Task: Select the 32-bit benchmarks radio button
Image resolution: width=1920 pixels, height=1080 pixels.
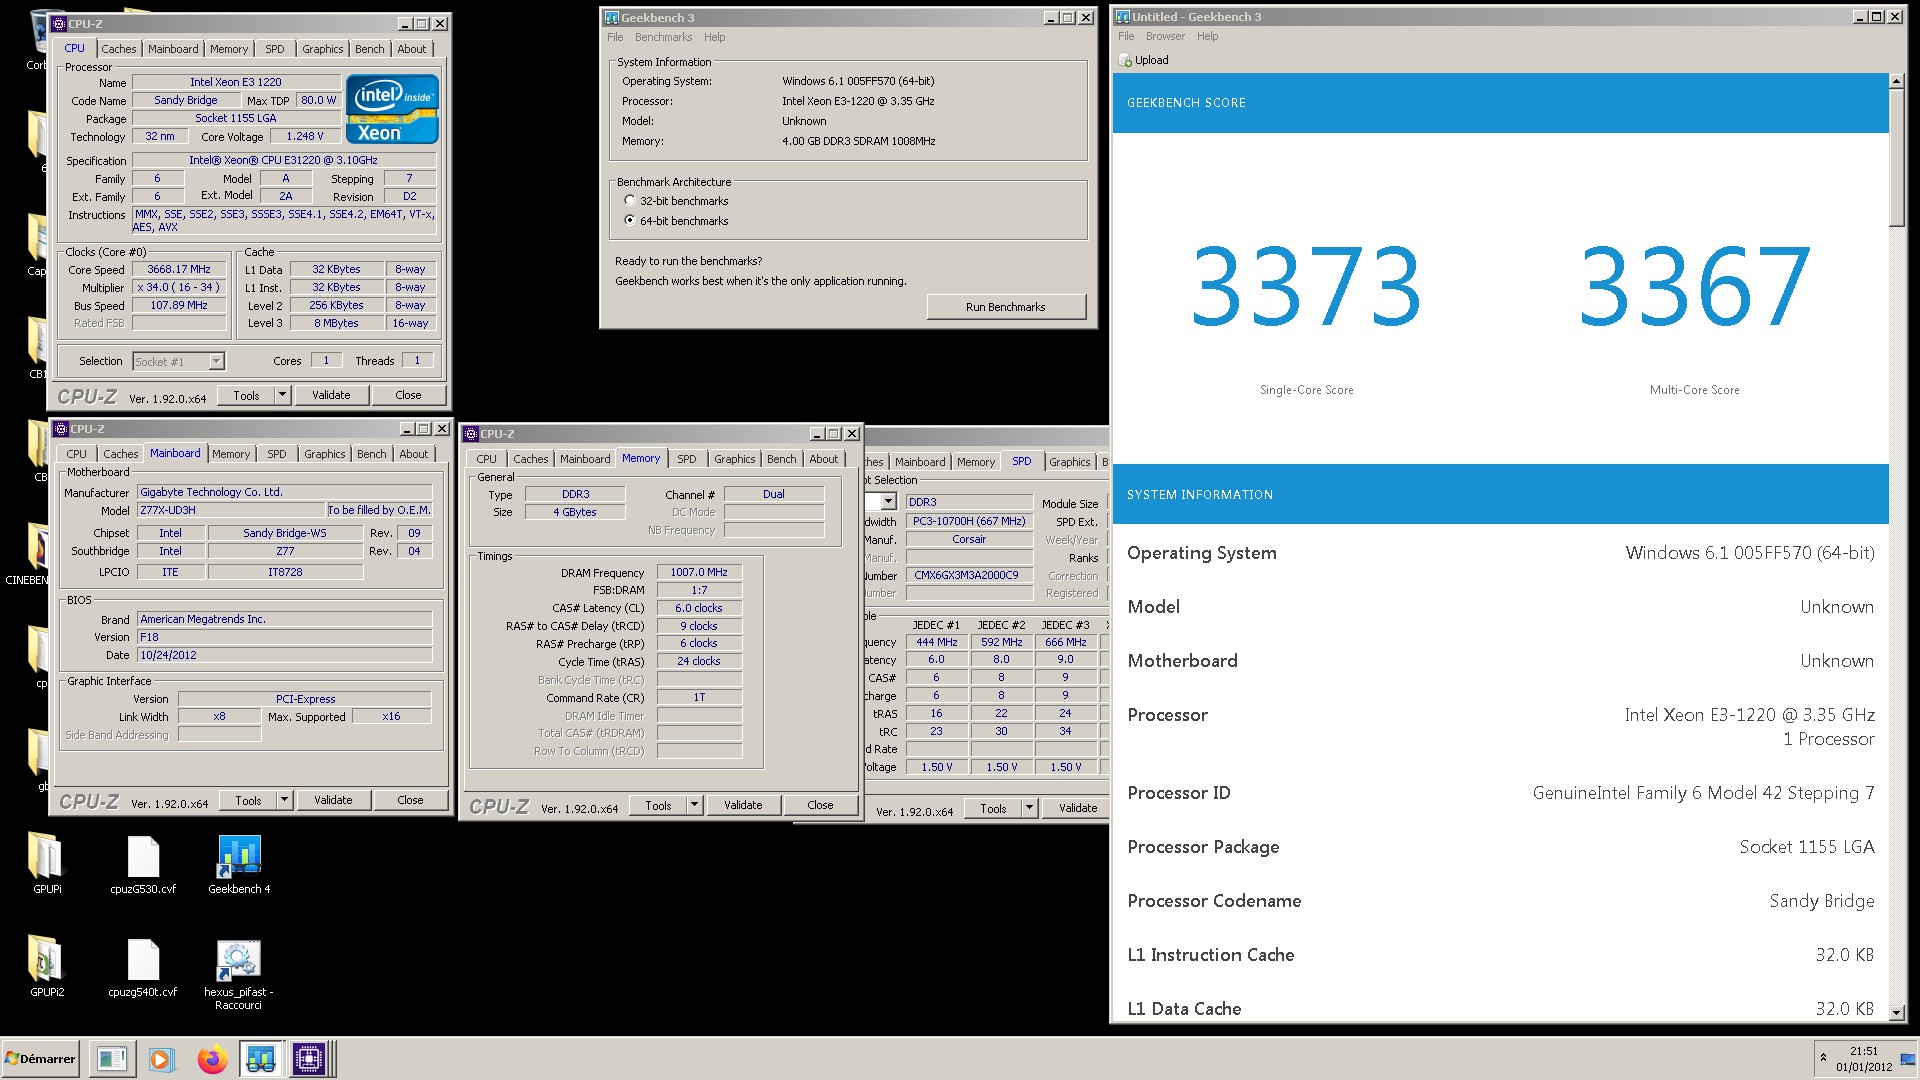Action: [x=630, y=200]
